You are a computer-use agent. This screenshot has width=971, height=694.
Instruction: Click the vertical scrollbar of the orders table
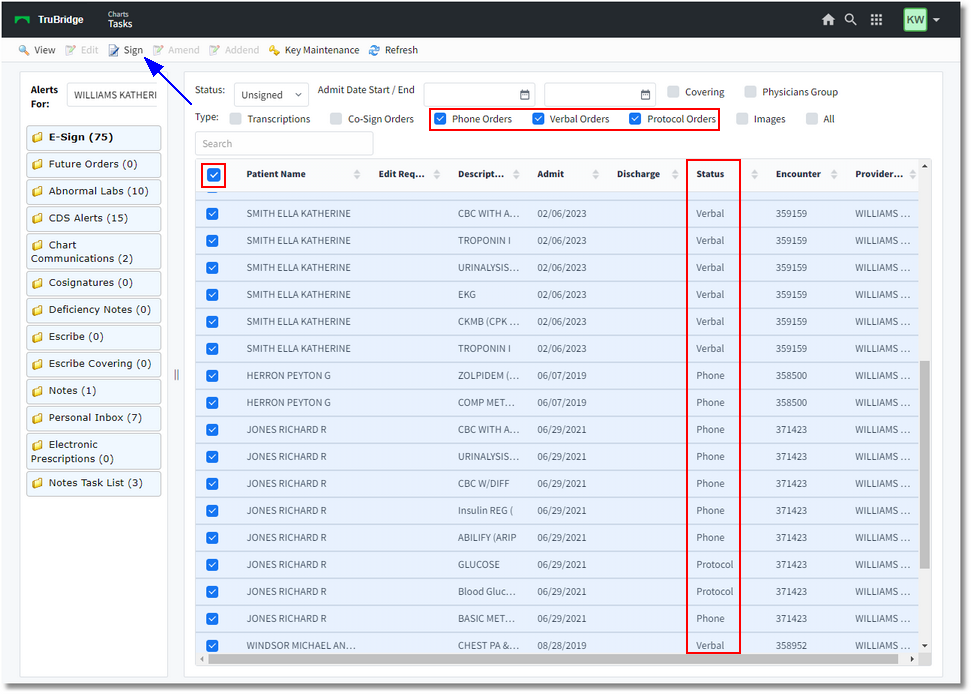coord(925,464)
